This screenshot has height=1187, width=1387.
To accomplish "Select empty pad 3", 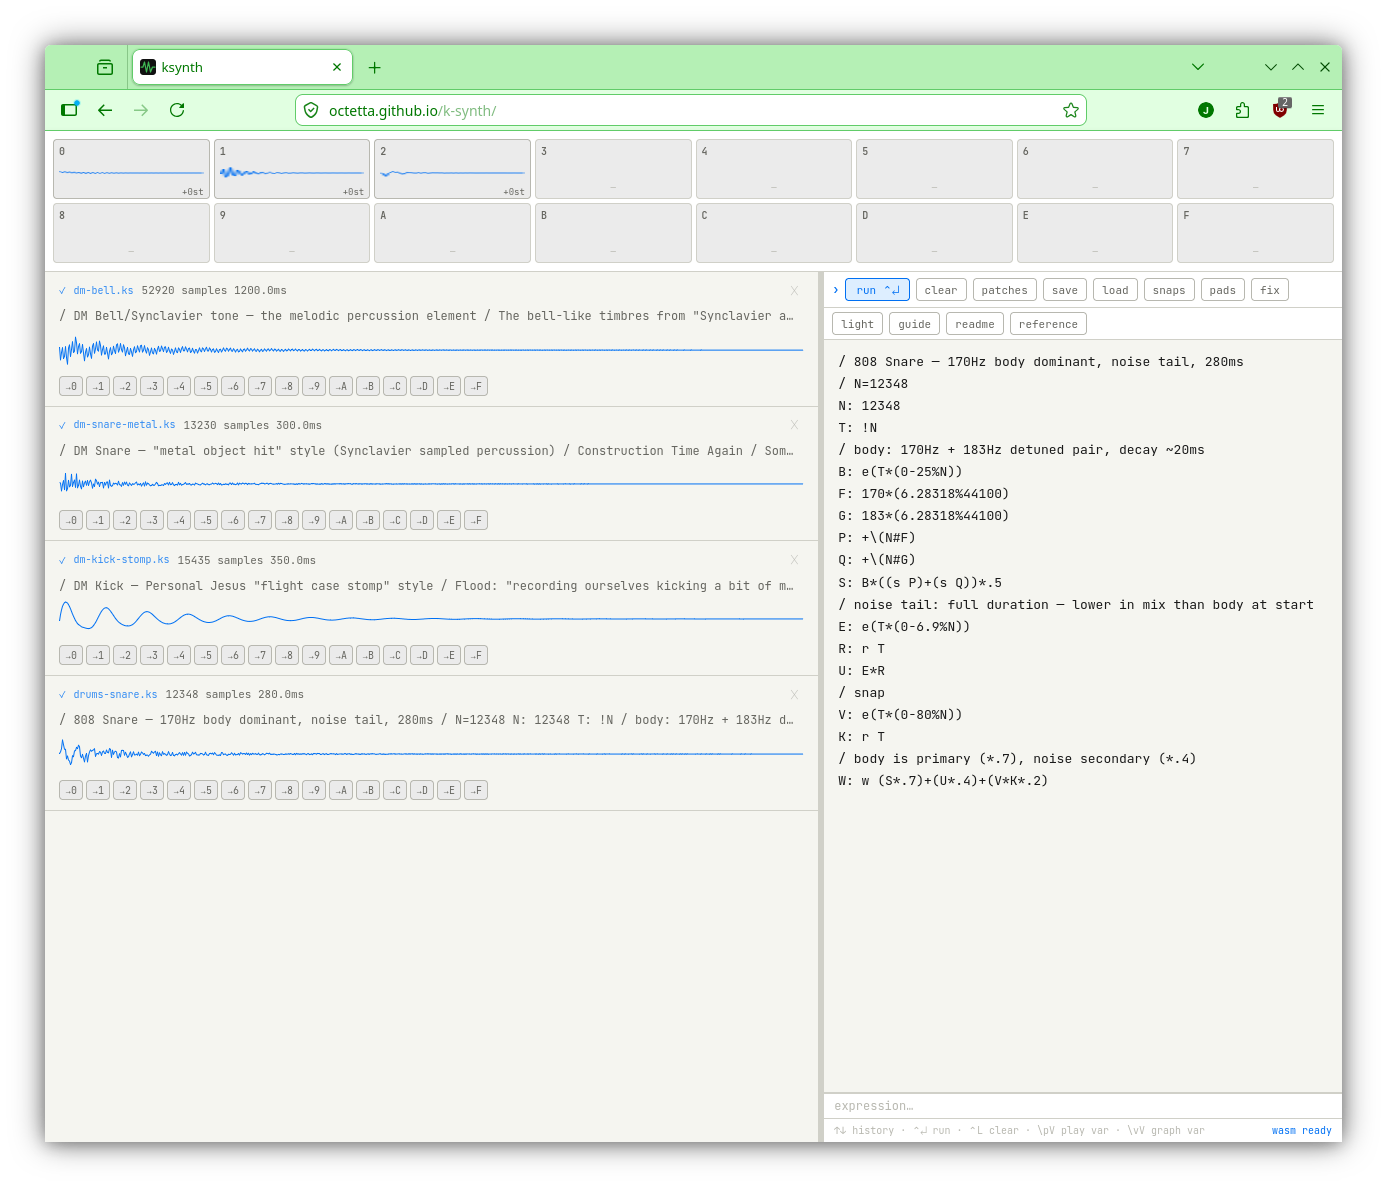I will coord(613,169).
